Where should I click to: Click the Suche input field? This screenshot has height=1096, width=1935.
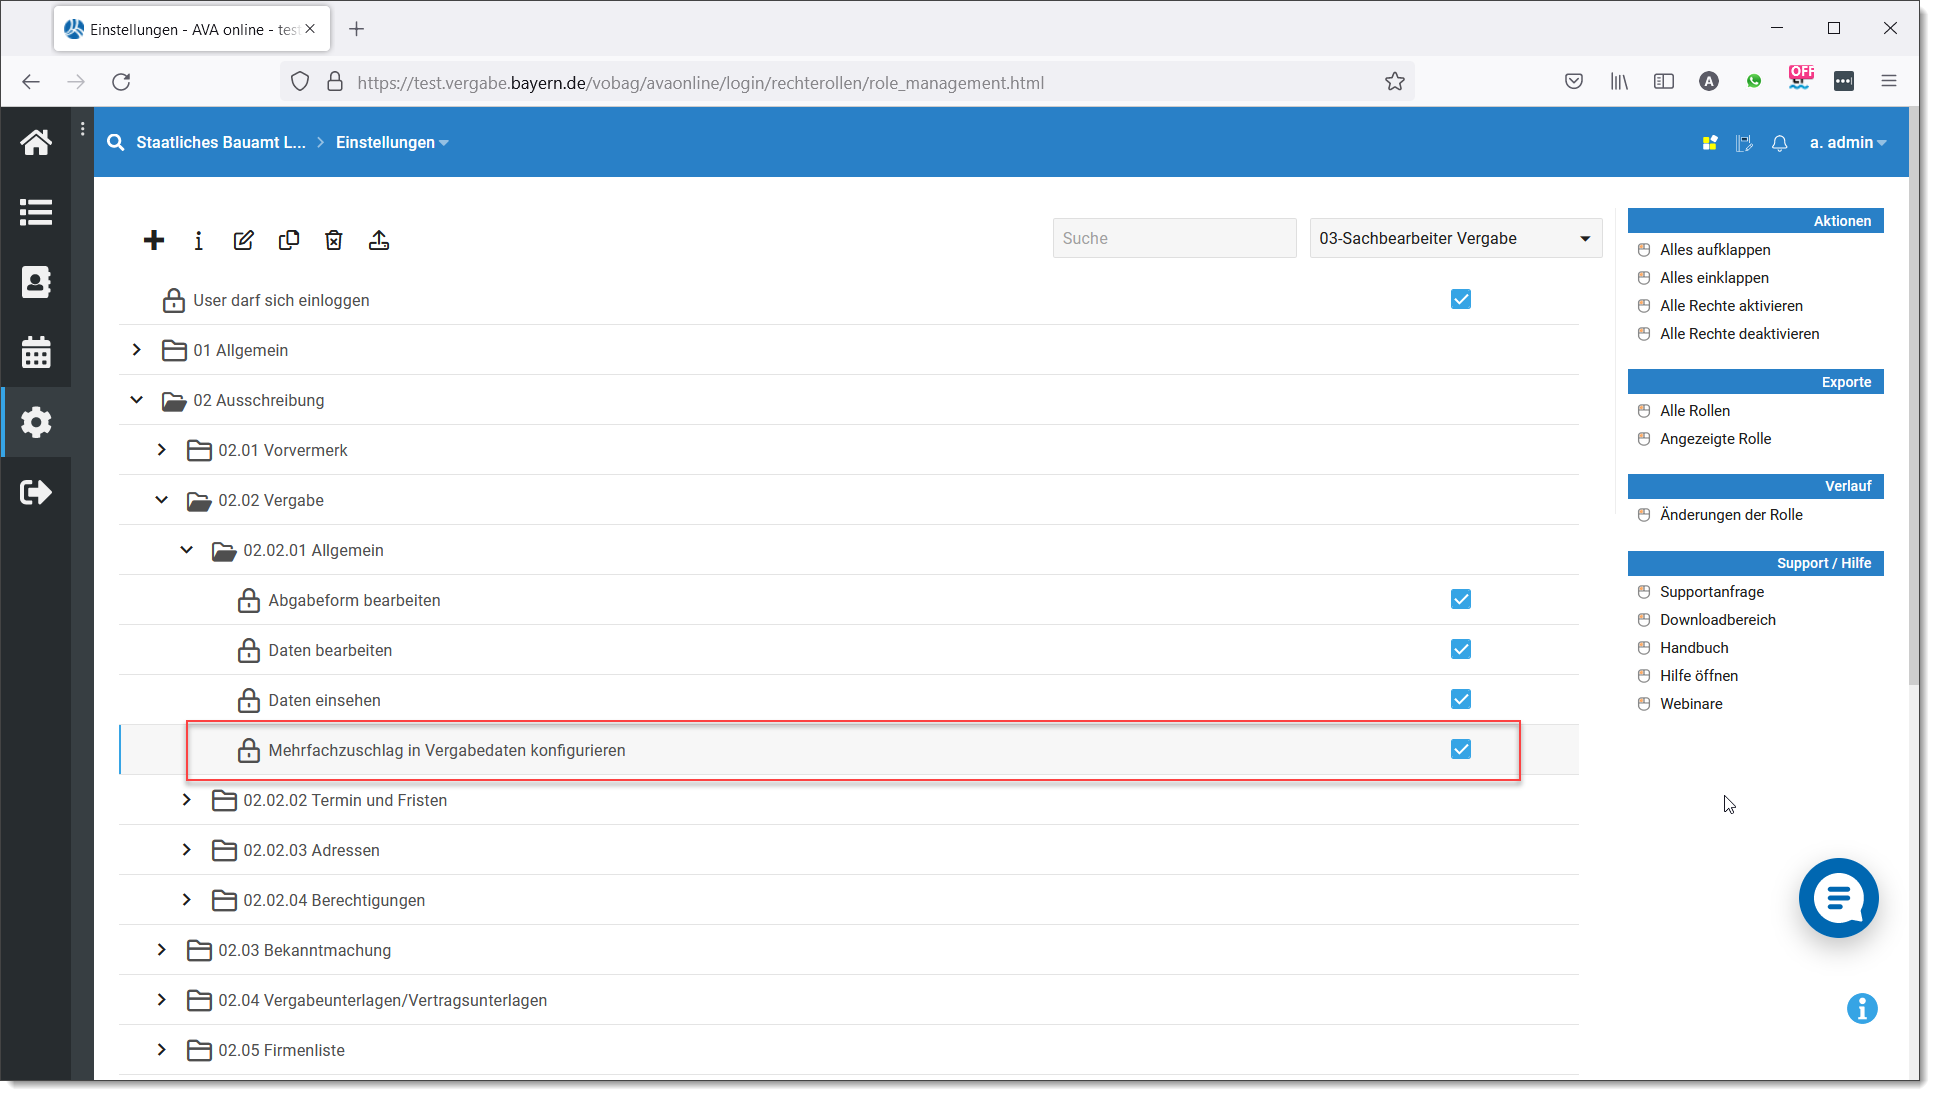click(1174, 238)
